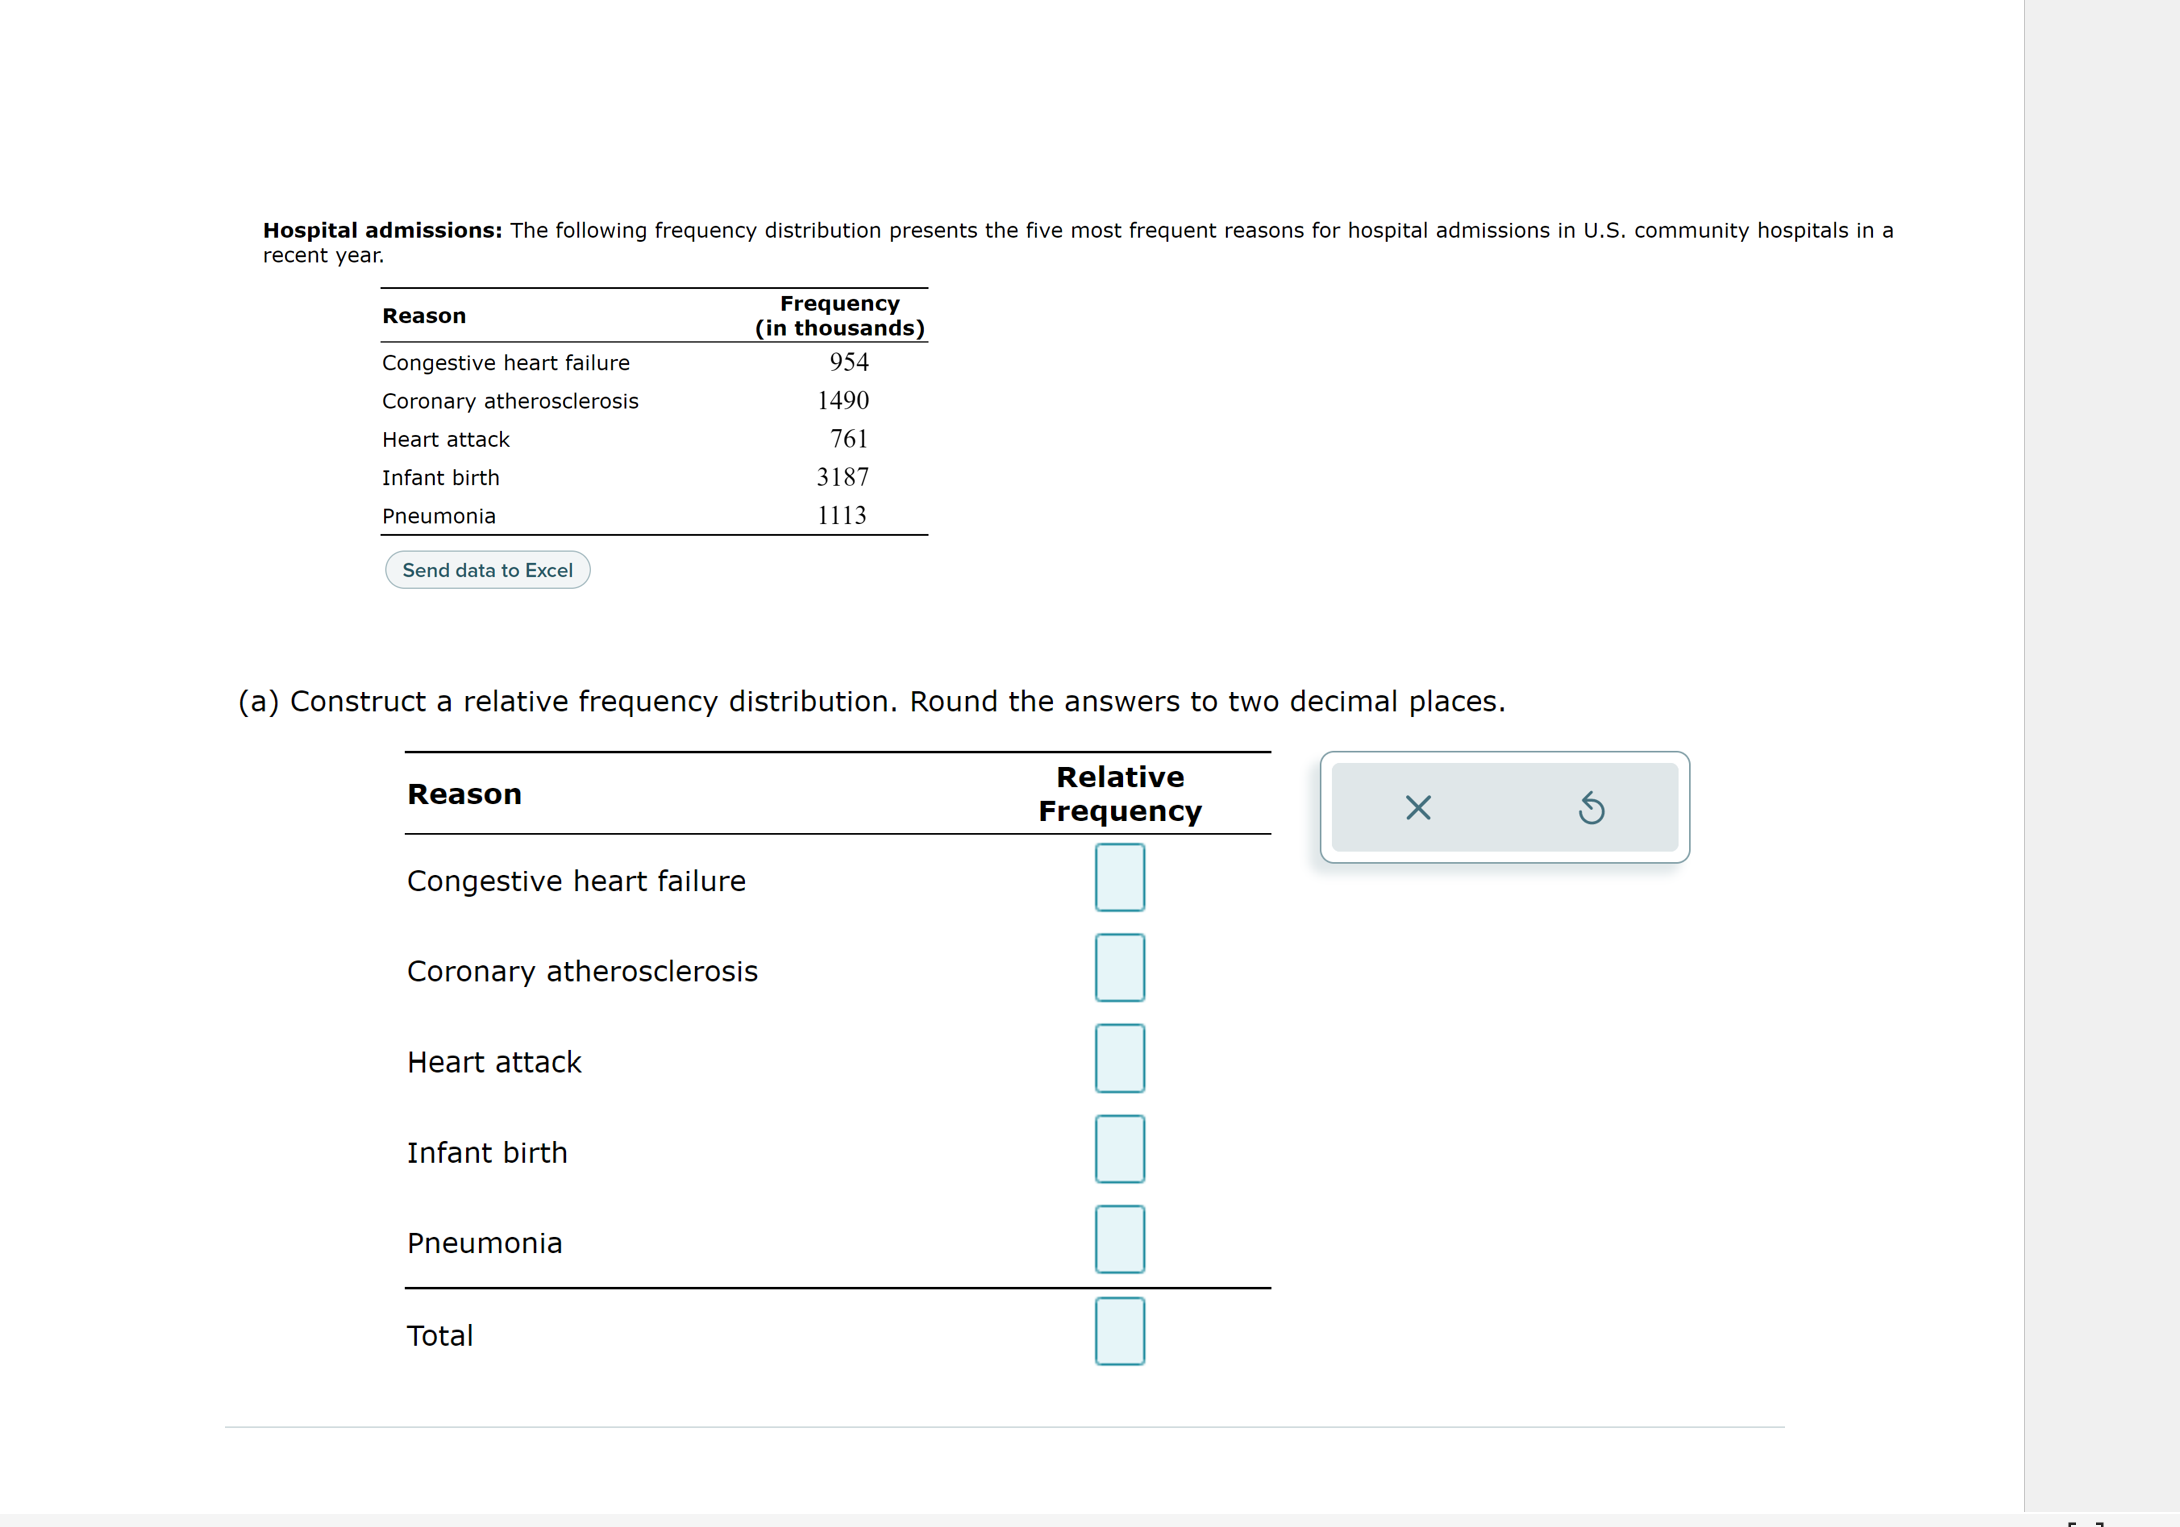Click the Total row label in answer table
Viewport: 2180px width, 1527px height.
[440, 1335]
